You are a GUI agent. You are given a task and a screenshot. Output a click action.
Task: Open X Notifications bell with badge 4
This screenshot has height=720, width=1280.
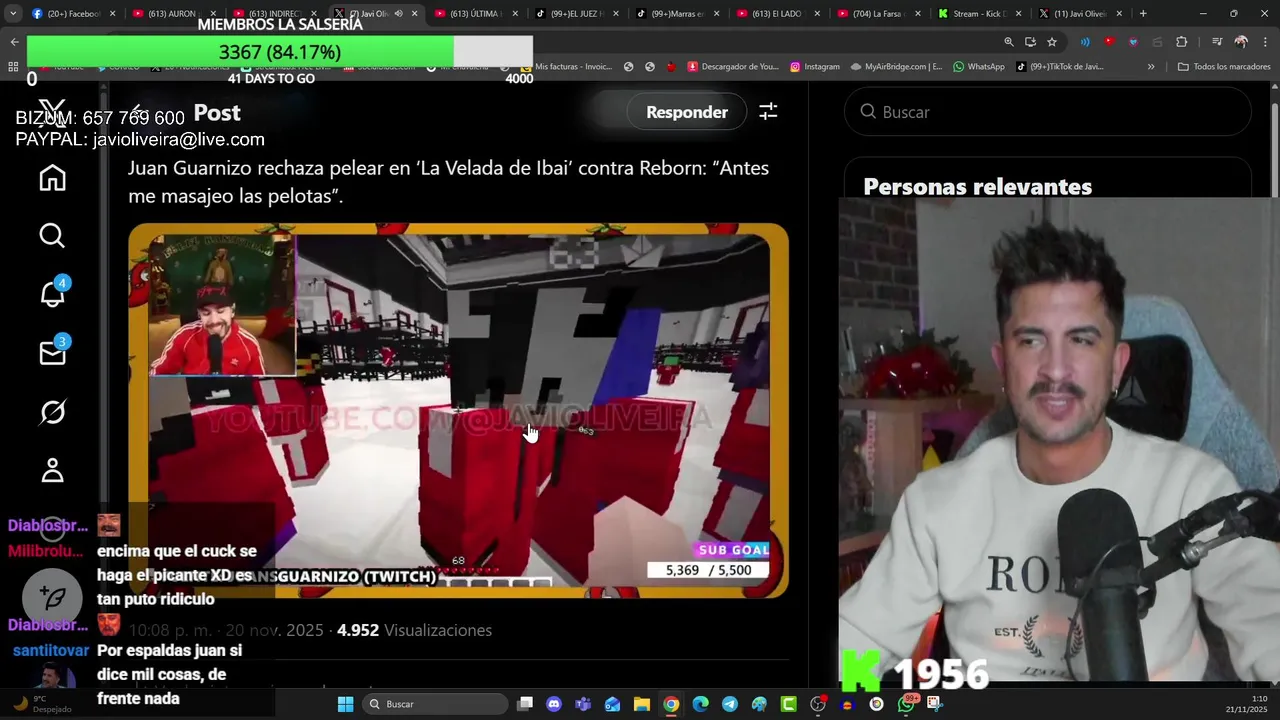[52, 294]
